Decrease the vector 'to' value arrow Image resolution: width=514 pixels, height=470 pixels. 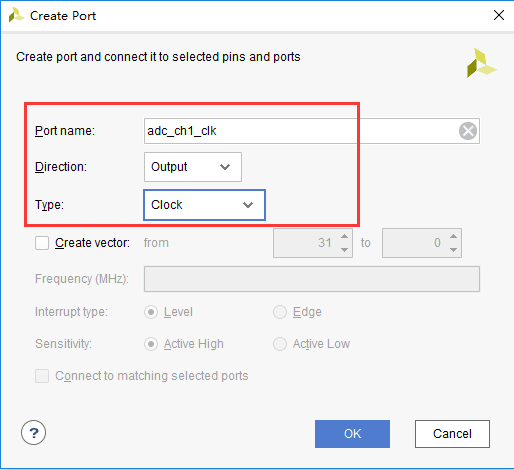[x=453, y=249]
